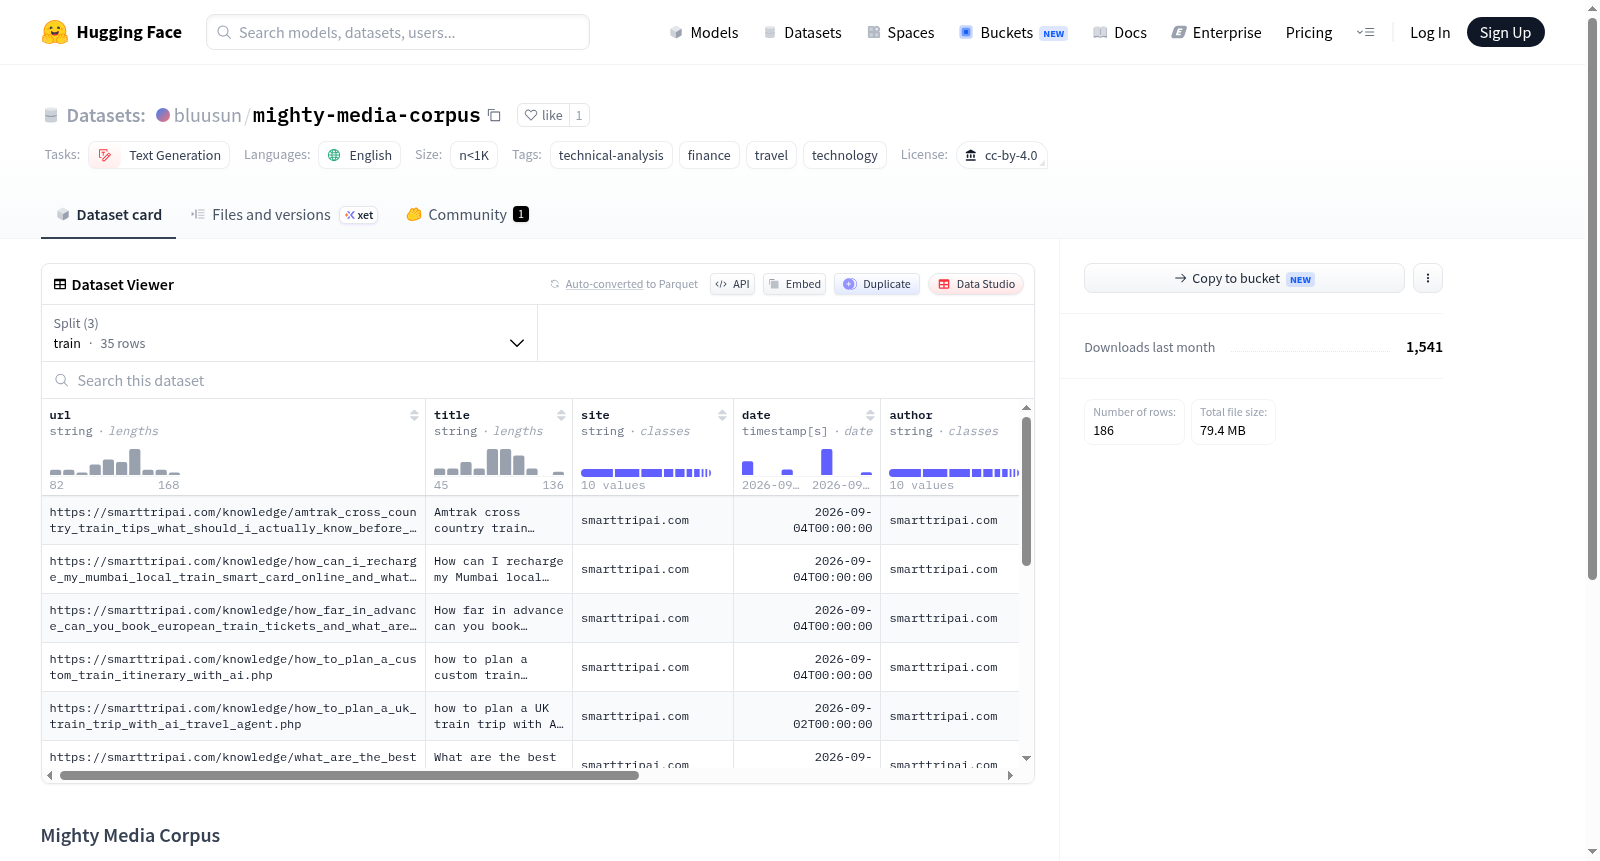
Task: Focus the Search models, datasets, users field
Action: click(x=398, y=32)
